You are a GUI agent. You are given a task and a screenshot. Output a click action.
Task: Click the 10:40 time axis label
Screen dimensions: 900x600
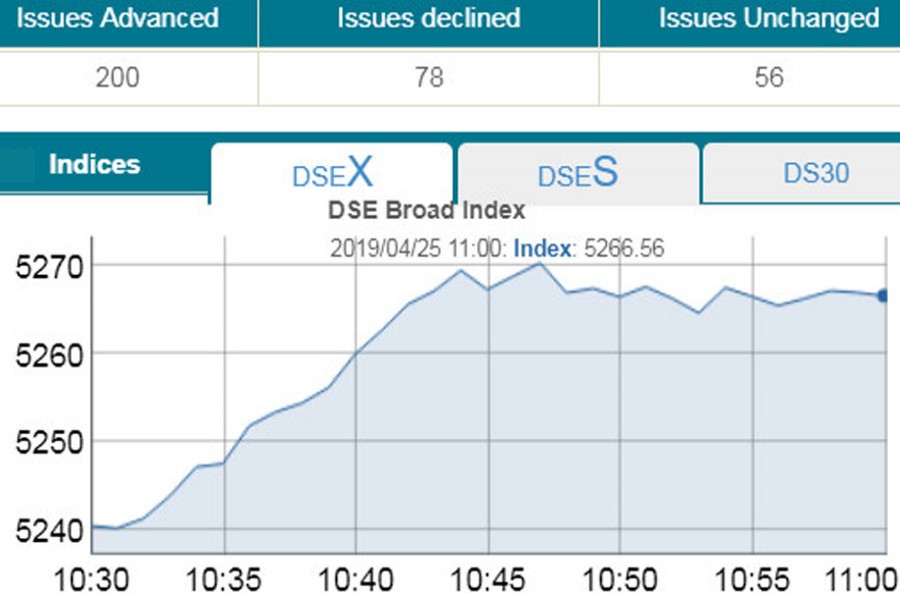click(356, 580)
